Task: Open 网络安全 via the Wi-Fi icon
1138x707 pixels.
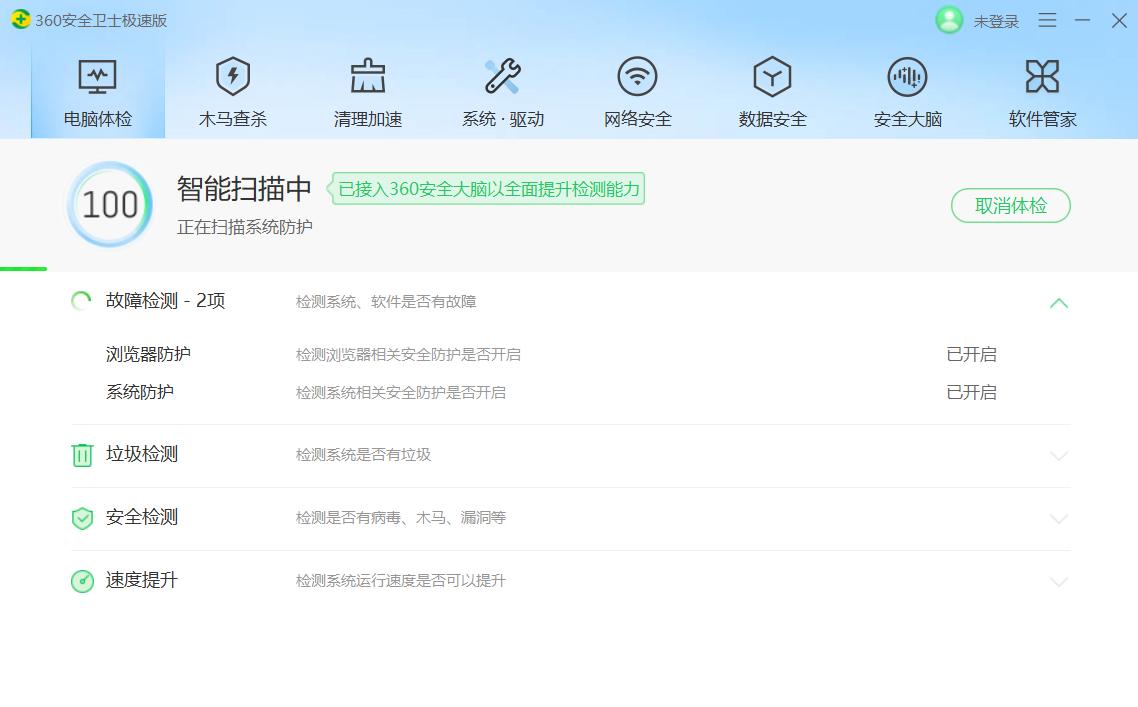Action: click(x=637, y=75)
